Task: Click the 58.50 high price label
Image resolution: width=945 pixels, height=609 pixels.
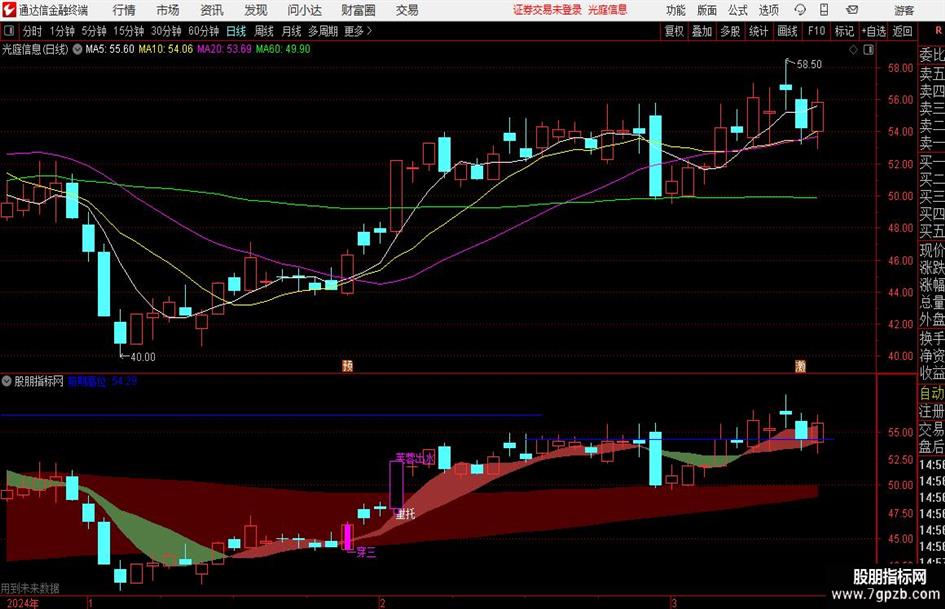Action: 809,64
